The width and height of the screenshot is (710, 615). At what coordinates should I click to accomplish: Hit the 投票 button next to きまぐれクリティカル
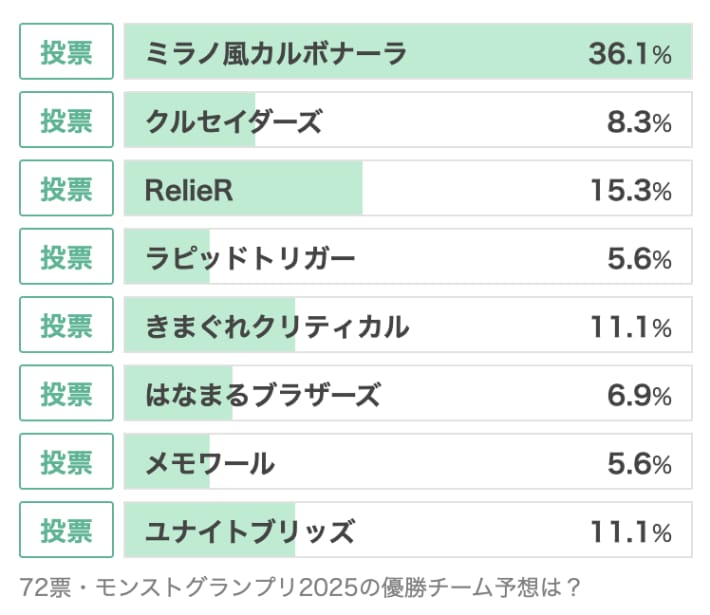66,325
